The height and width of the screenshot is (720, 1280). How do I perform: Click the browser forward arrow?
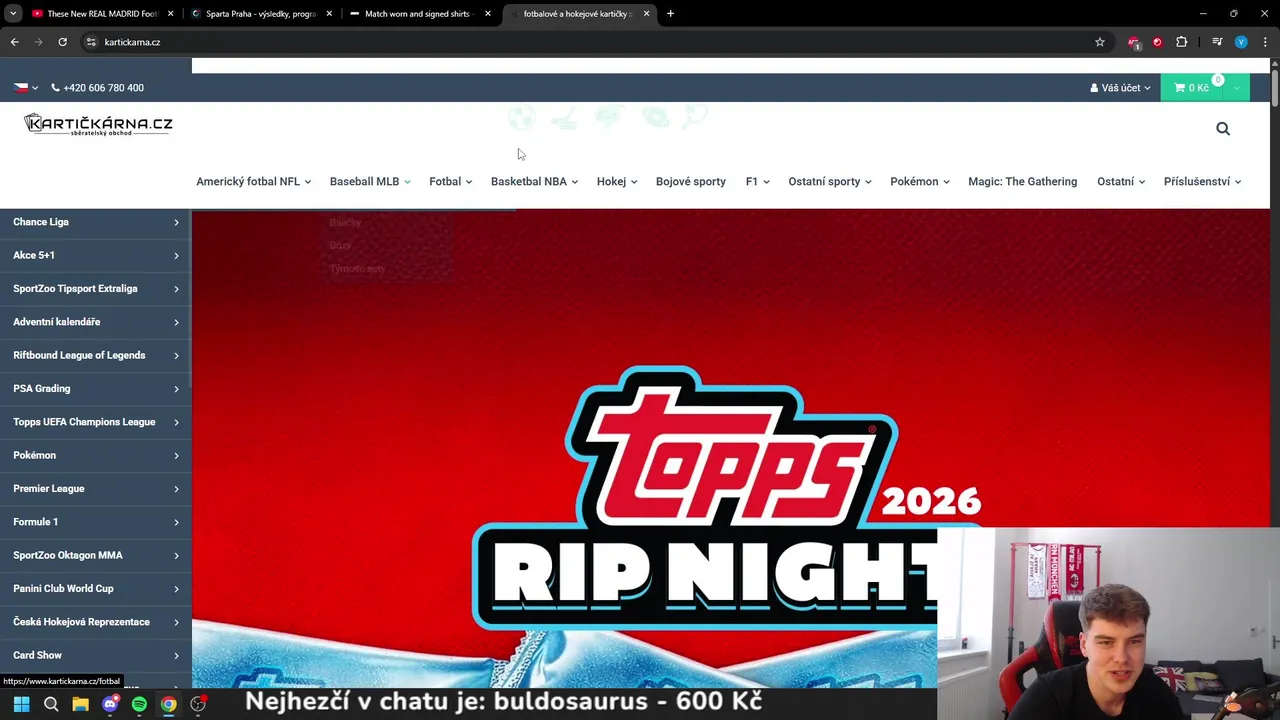[x=38, y=42]
